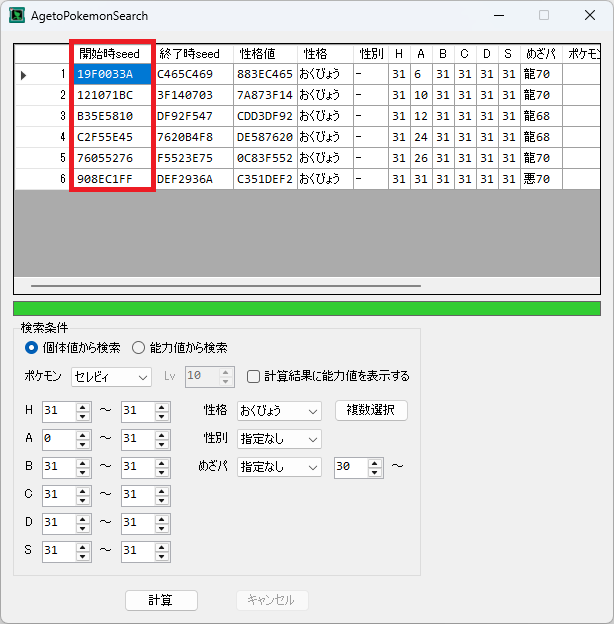Click the results table horizontal scrollbar

click(x=226, y=286)
